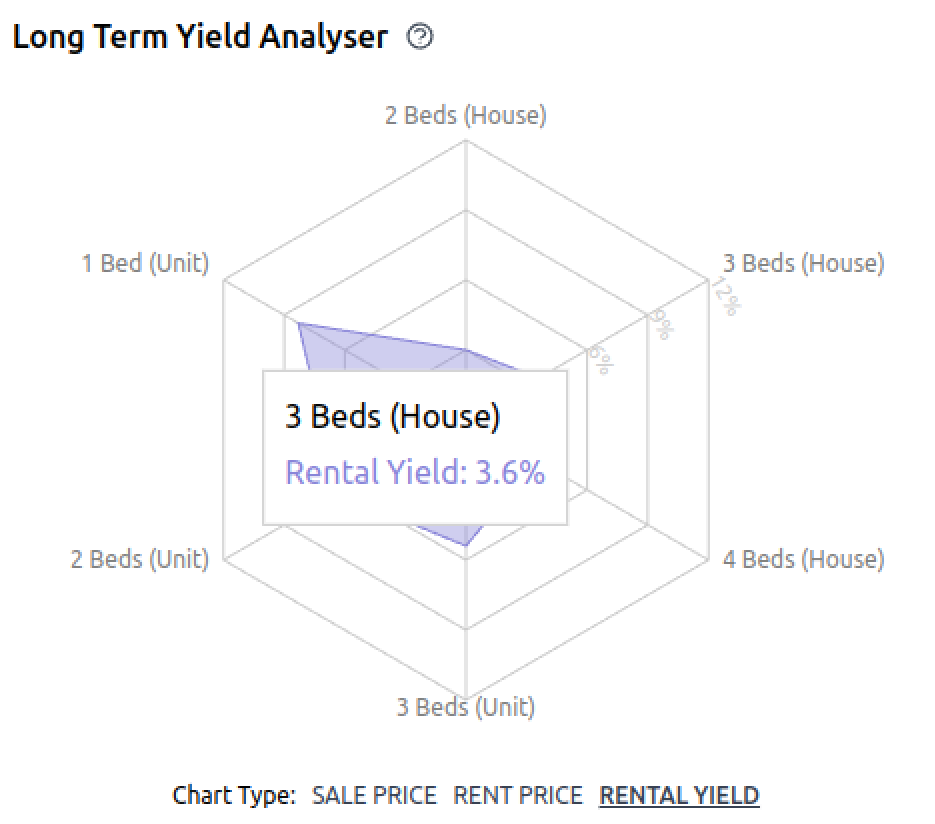This screenshot has height=824, width=935.
Task: Select the RENTAL YIELD chart type
Action: click(x=679, y=795)
